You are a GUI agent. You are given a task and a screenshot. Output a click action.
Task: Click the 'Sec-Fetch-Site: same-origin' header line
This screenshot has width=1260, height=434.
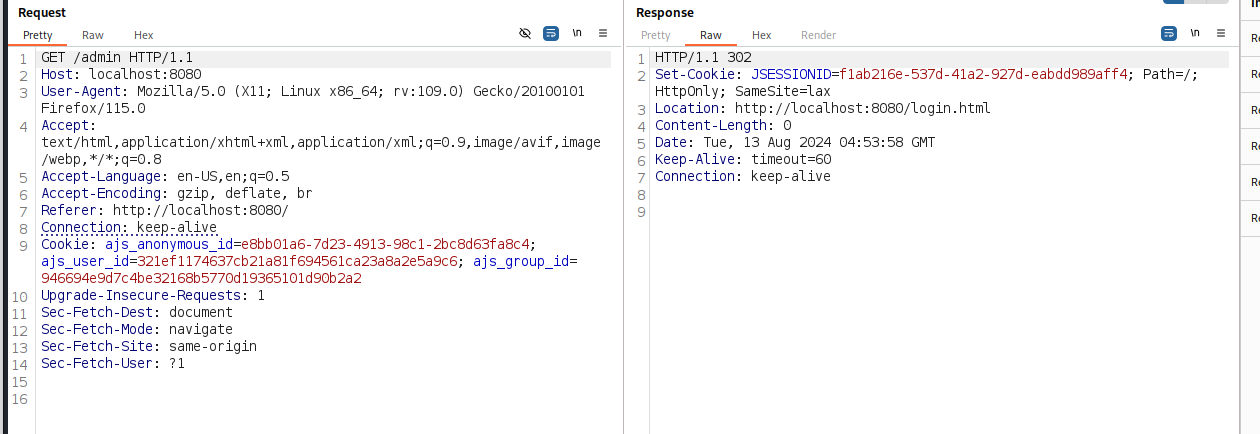[x=149, y=346]
